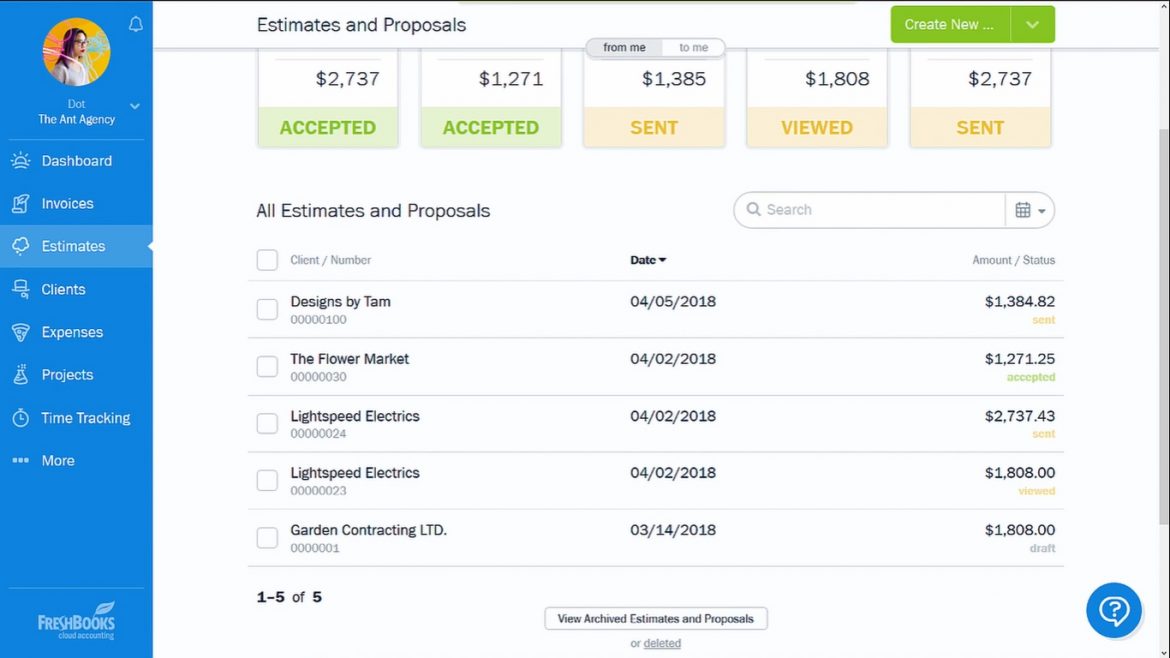This screenshot has height=658, width=1170.
Task: Open the Date sort dropdown
Action: point(648,259)
